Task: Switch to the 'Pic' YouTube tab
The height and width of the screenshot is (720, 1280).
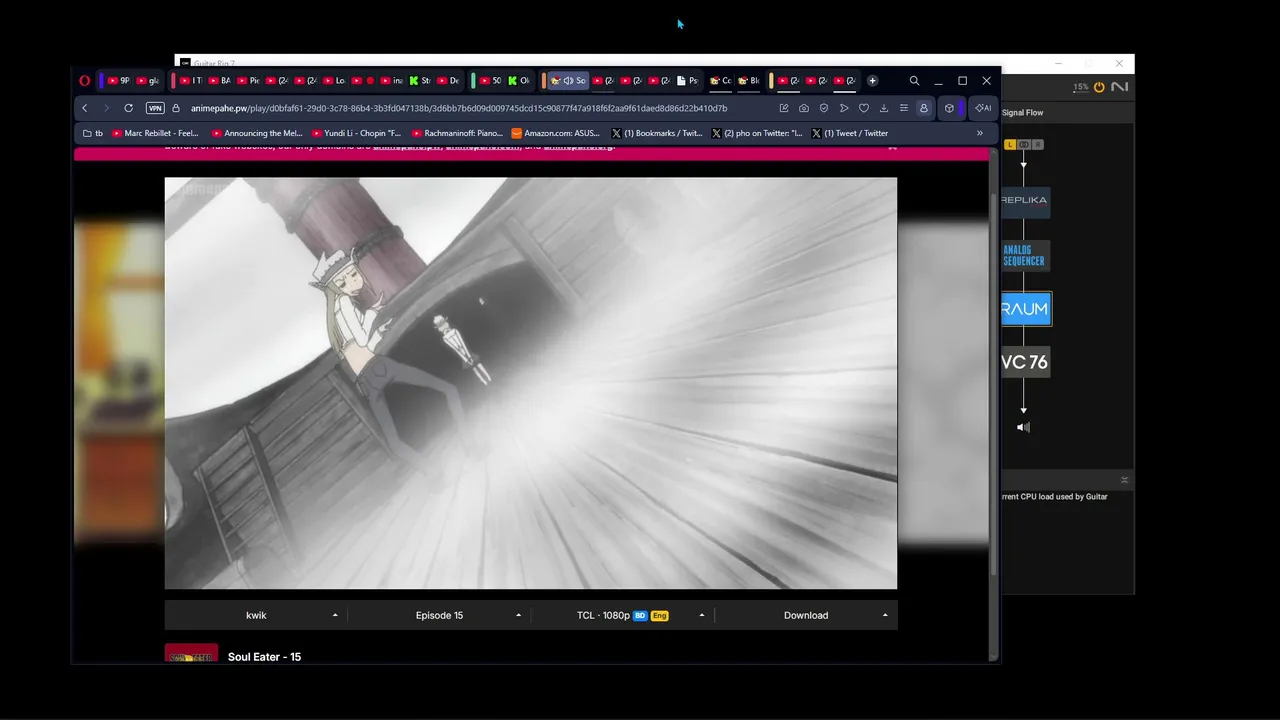Action: 248,81
